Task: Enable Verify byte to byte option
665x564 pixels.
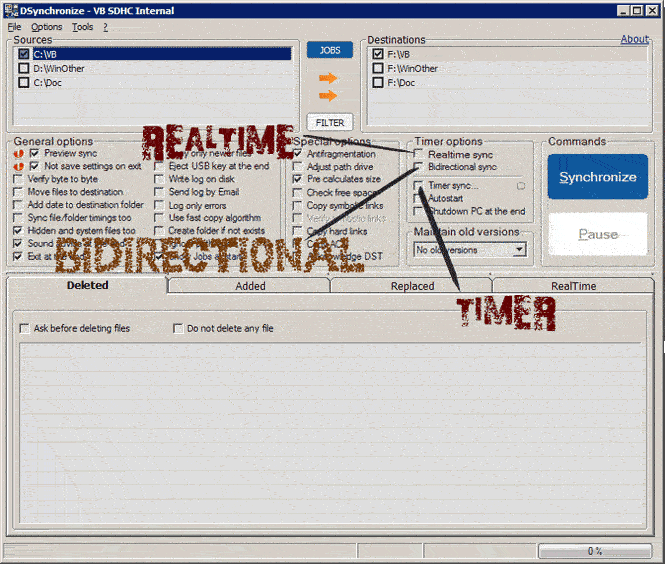Action: coord(18,179)
